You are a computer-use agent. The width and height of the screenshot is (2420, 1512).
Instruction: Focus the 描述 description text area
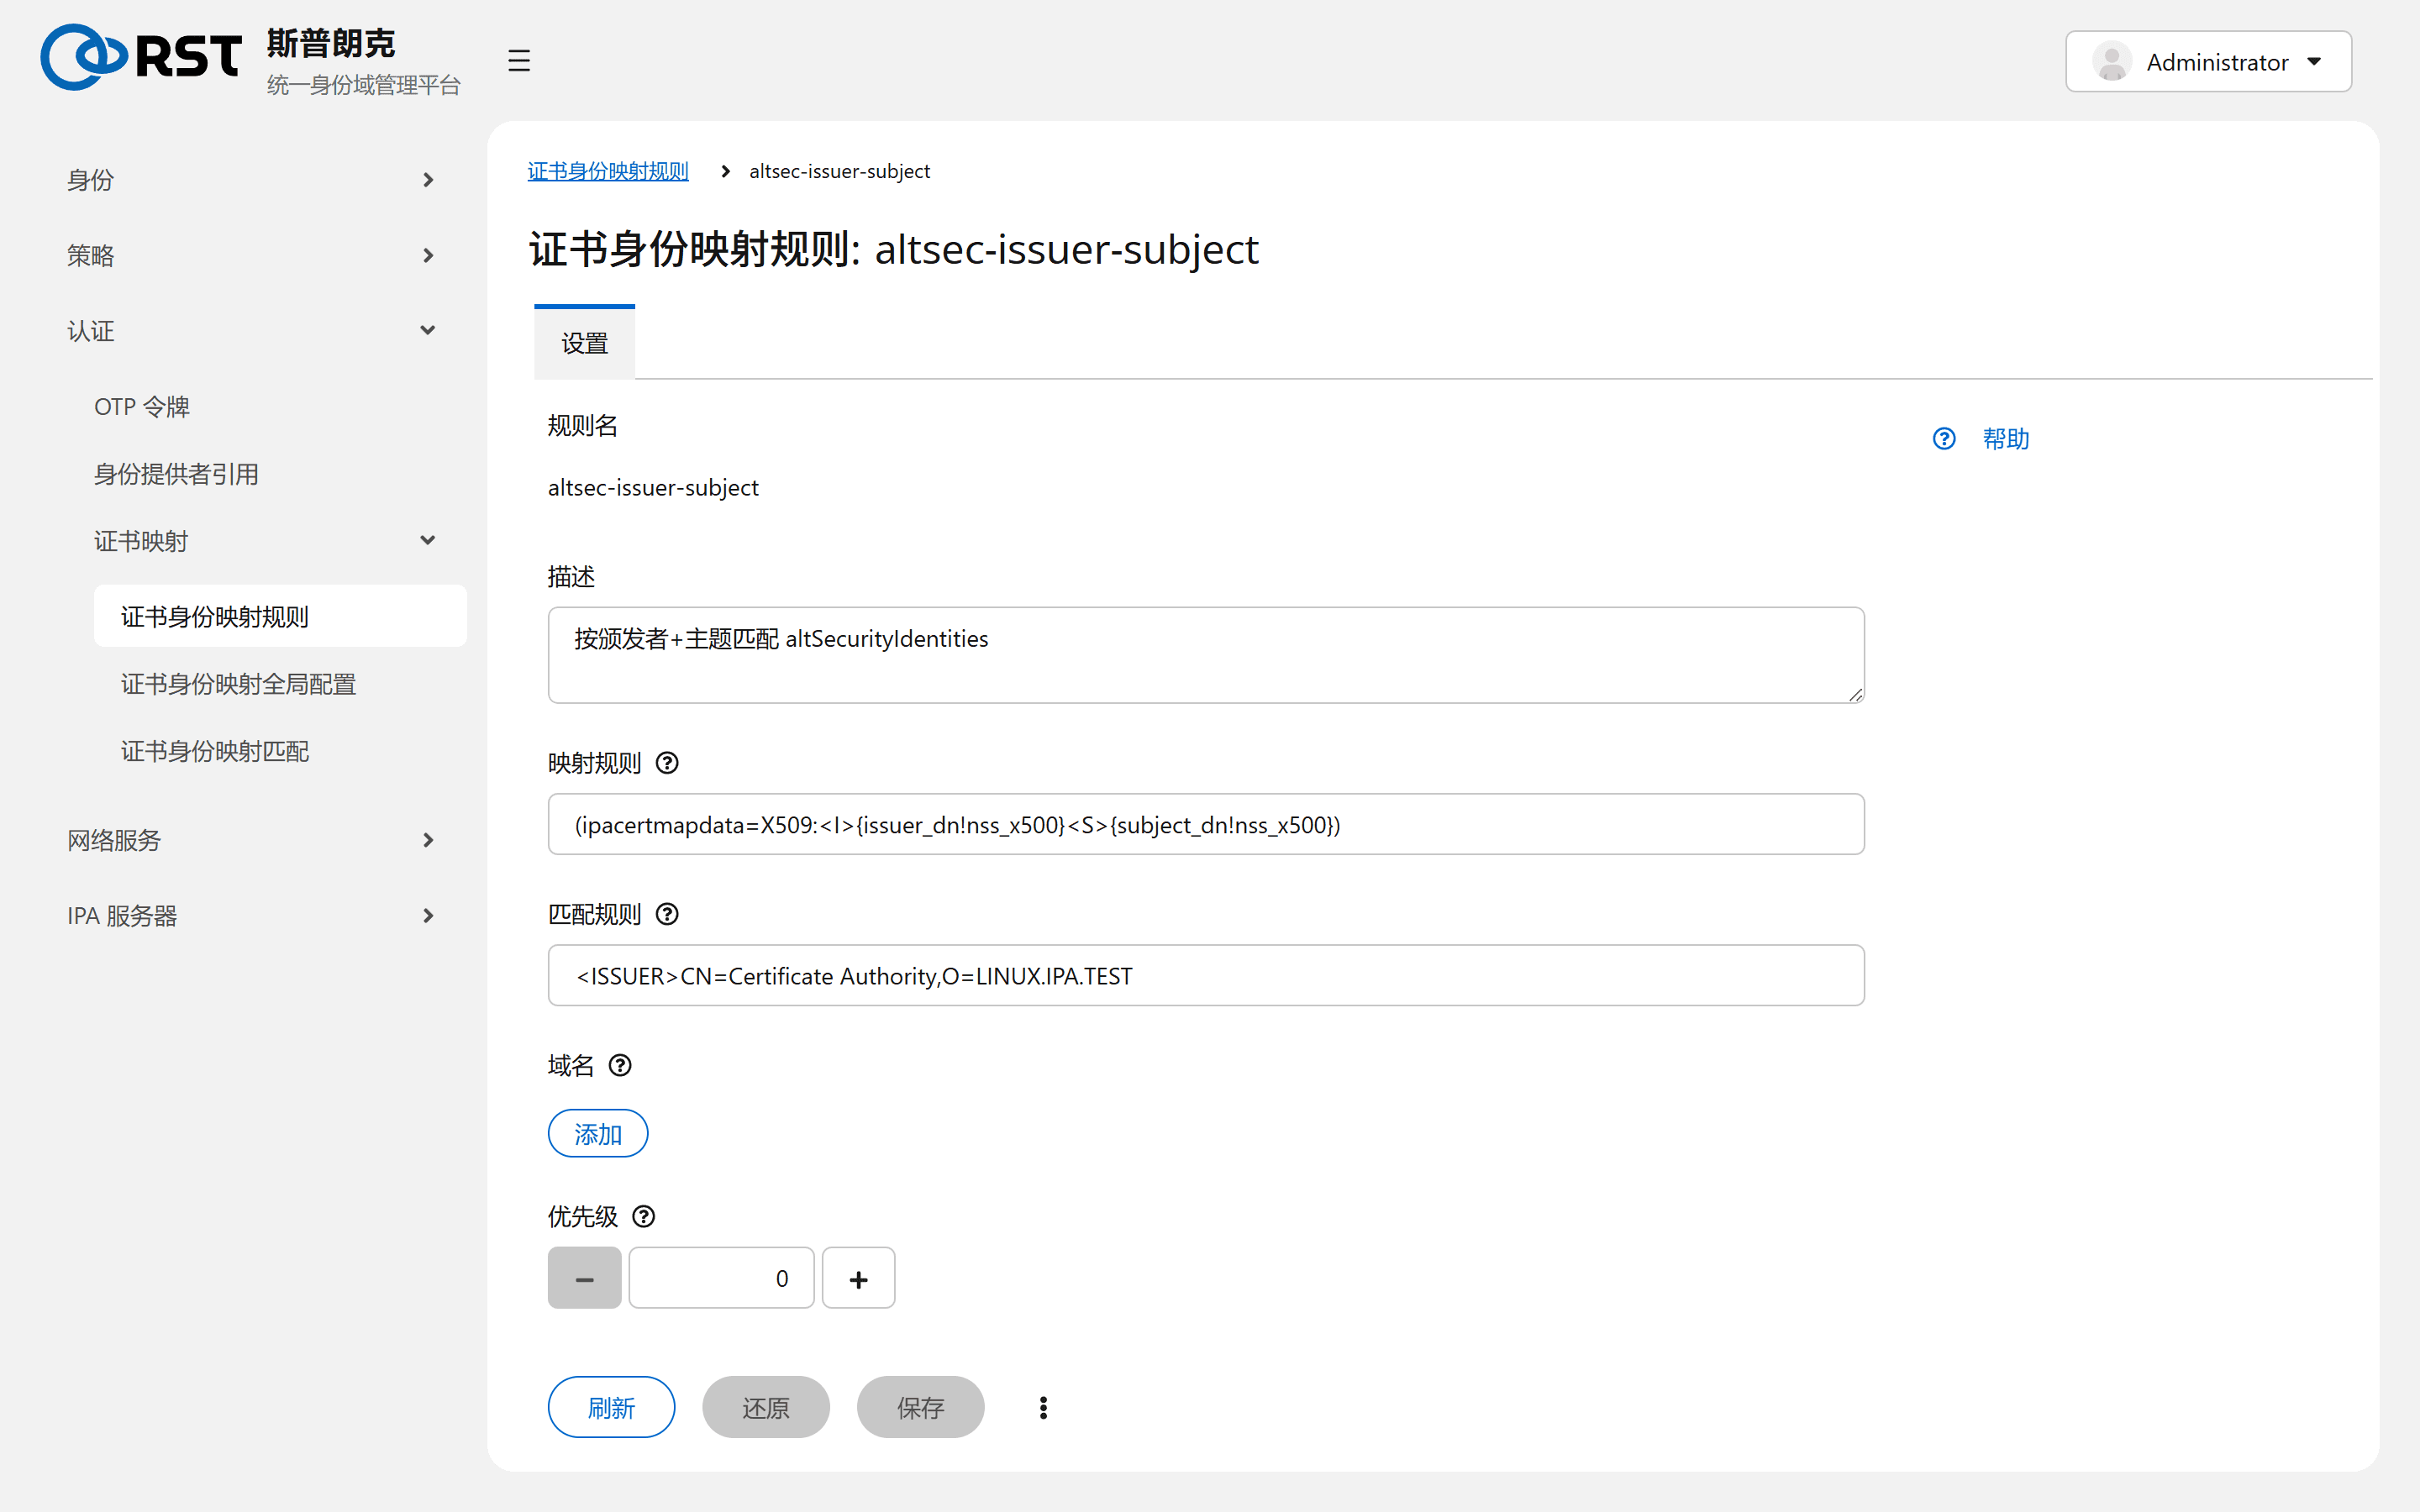pos(1206,655)
